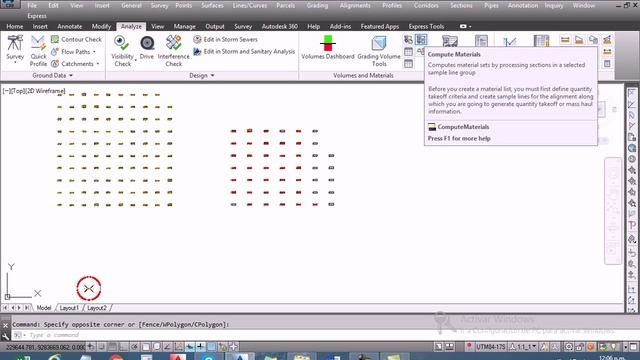Toggle Object Snap in status bar
The height and width of the screenshot is (360, 640).
146,347
